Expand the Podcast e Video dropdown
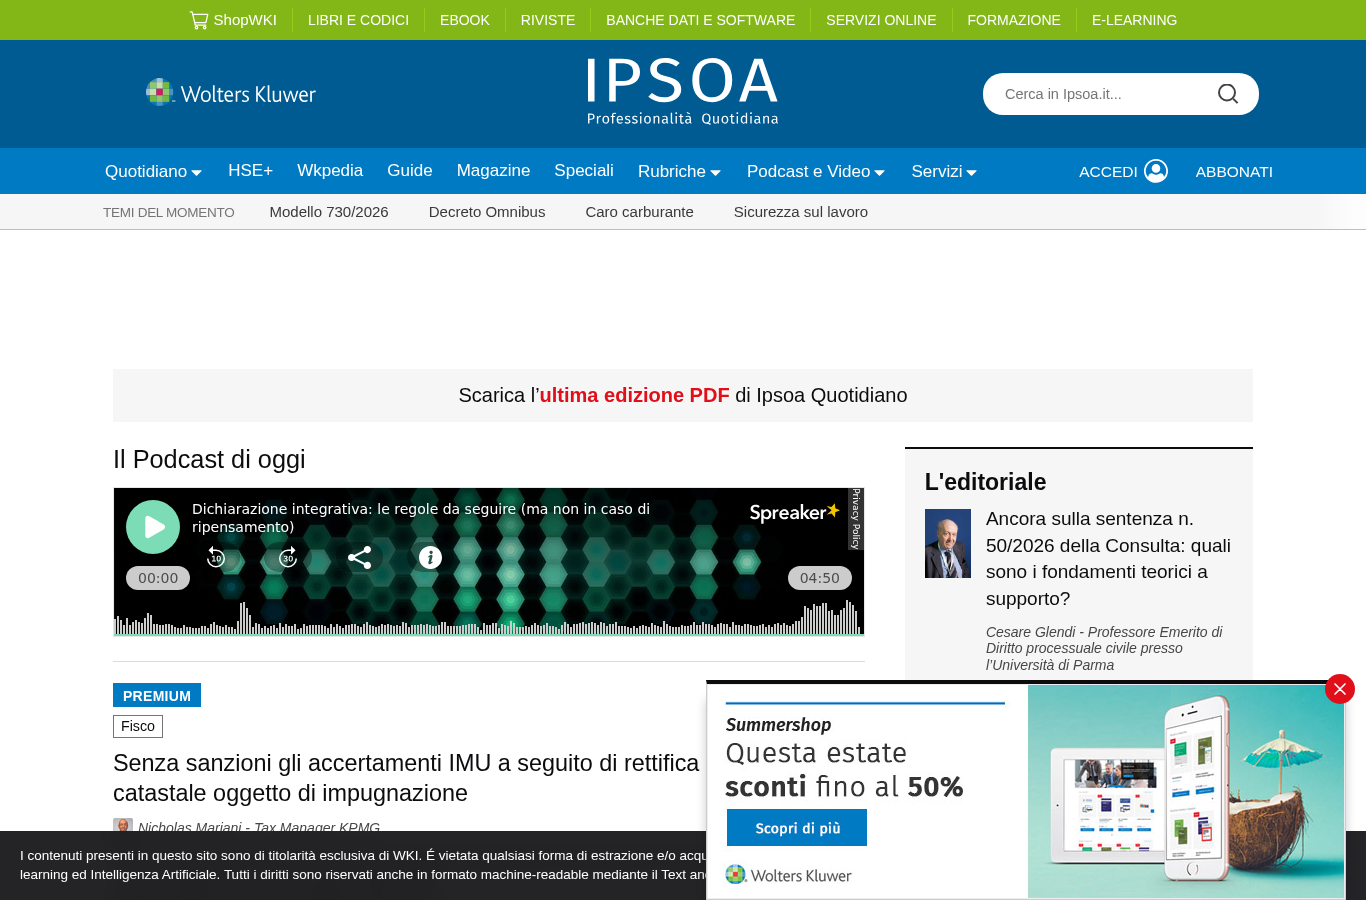Screen dimensions: 1366x900 coord(815,172)
